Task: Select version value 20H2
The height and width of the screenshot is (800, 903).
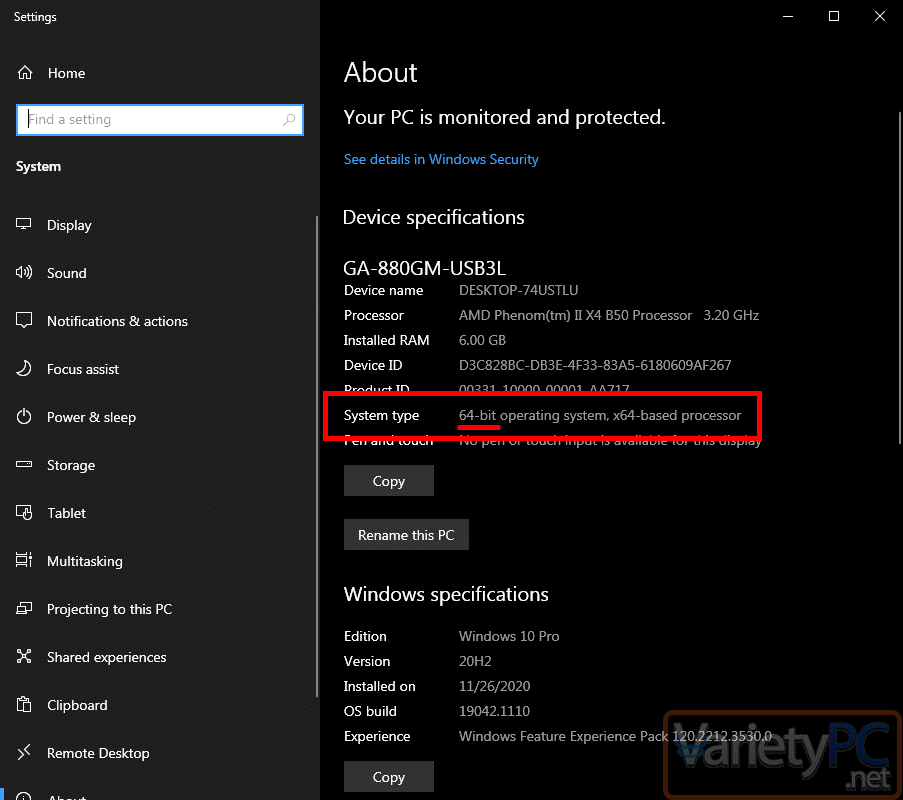Action: point(475,661)
